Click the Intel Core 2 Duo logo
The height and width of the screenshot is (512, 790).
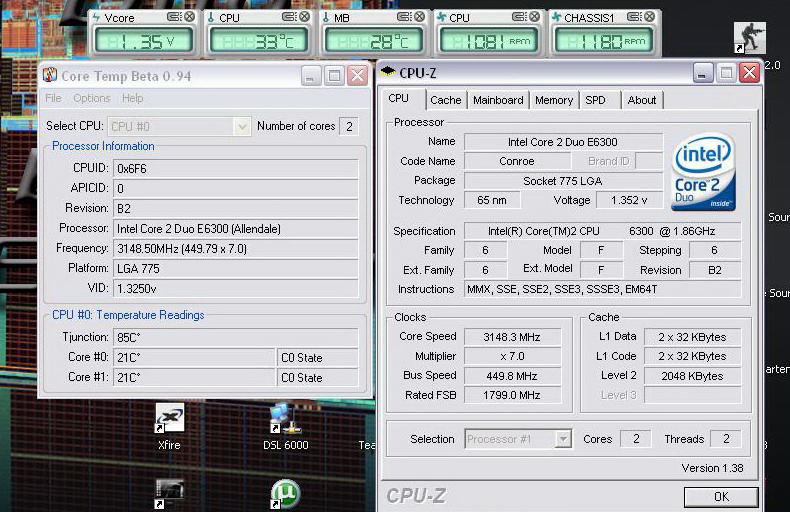703,172
